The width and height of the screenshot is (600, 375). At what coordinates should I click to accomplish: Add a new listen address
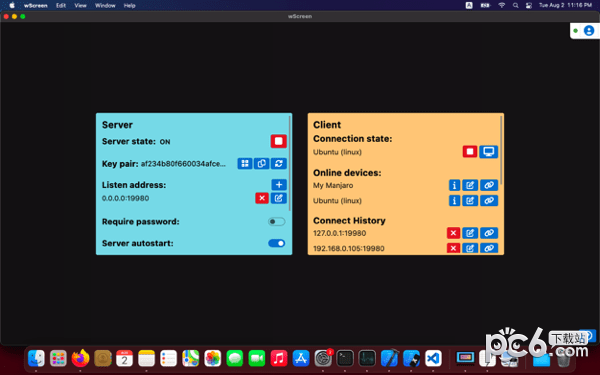coord(279,185)
